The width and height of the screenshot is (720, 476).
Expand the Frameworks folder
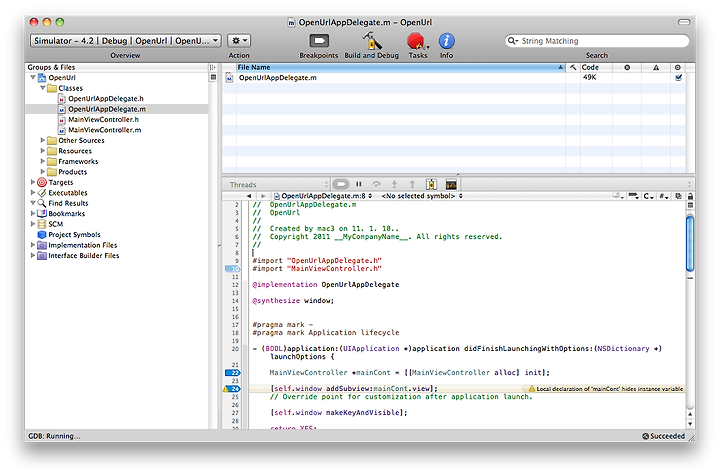tap(43, 161)
